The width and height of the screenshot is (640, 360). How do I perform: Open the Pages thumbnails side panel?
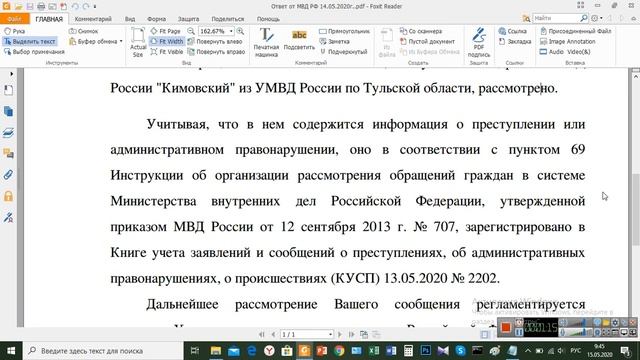tap(8, 111)
